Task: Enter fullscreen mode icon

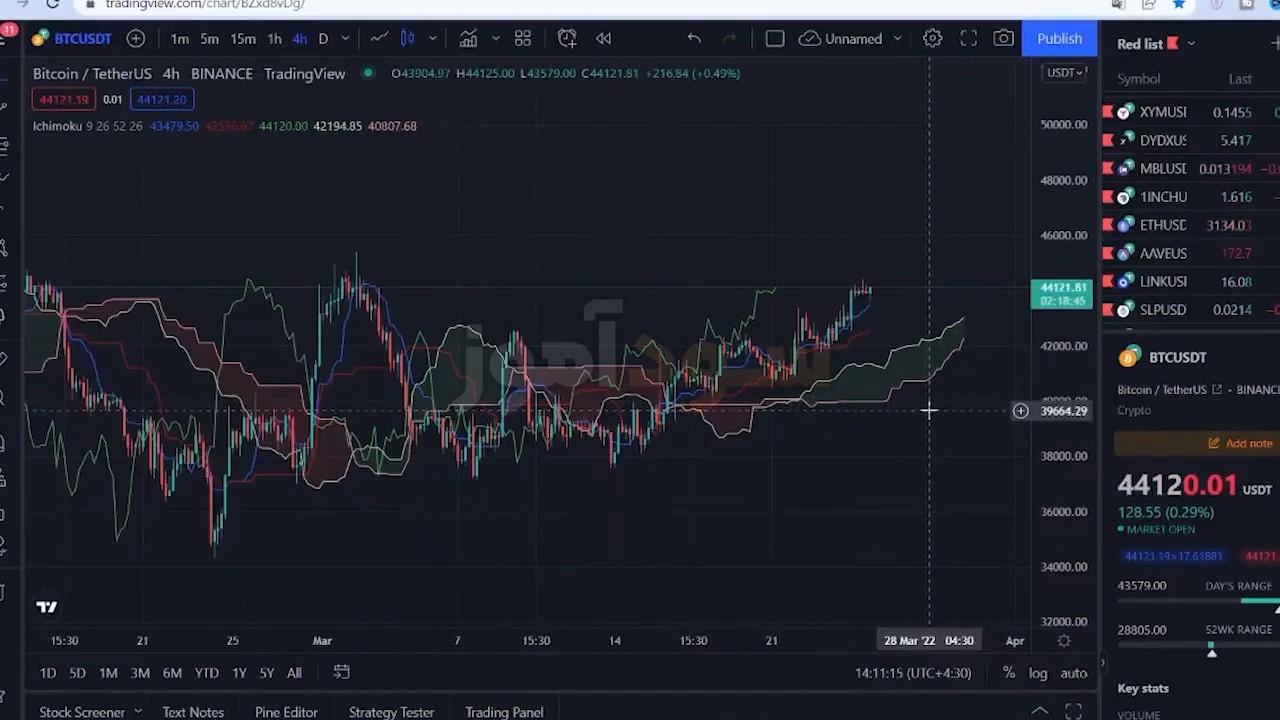Action: click(x=969, y=39)
